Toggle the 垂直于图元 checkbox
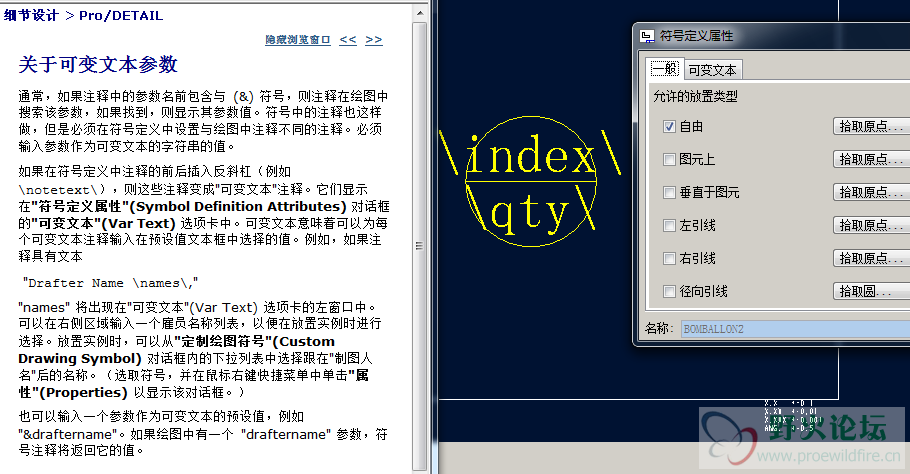Screen dimensions: 910x474 [x=669, y=193]
